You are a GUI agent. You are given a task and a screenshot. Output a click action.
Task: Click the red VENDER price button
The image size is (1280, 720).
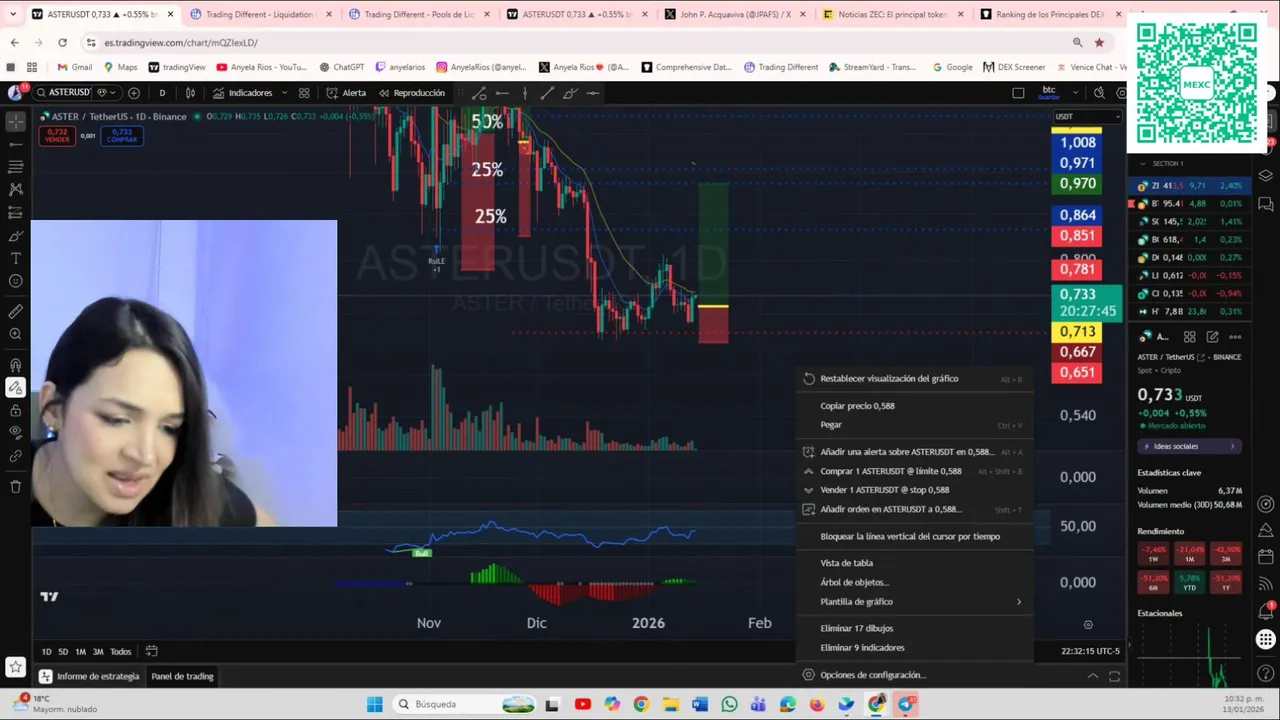57,135
